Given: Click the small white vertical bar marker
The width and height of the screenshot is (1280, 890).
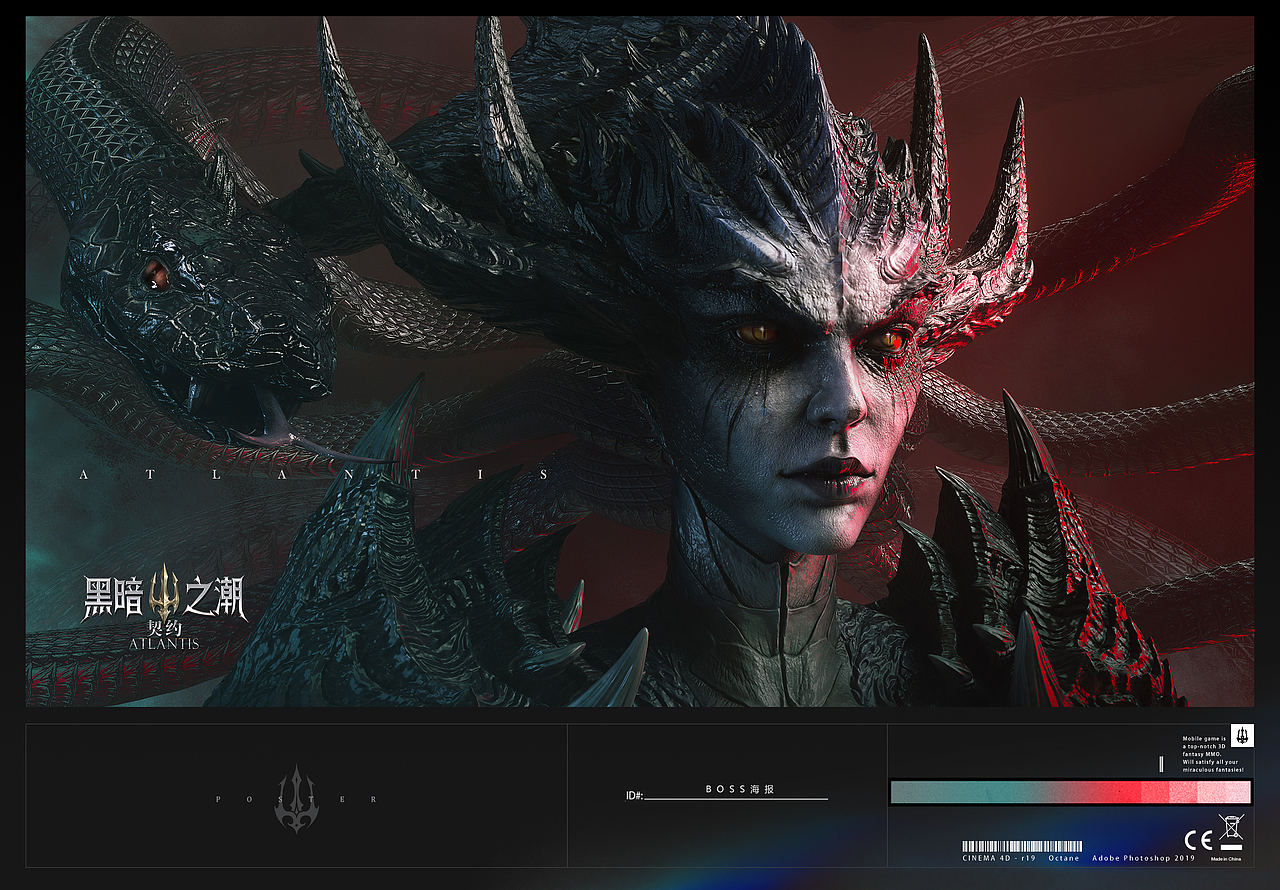Looking at the screenshot, I should click(1160, 765).
